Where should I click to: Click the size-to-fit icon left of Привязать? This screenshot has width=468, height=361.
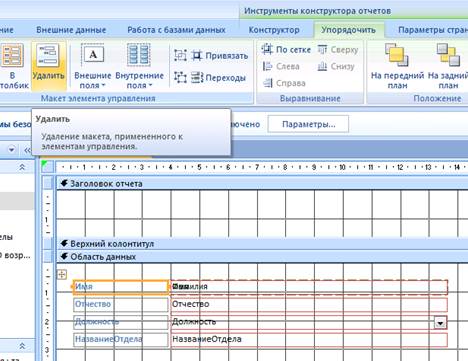(180, 55)
